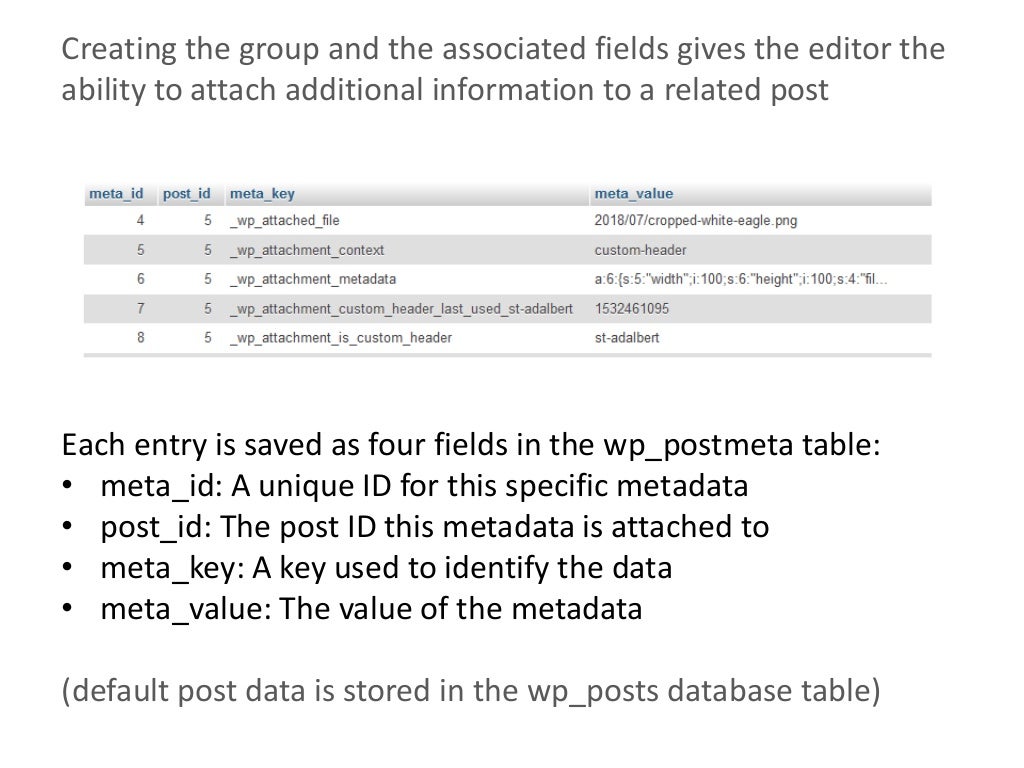Select the _wp_attachment_custom_header_last_used_st-adalbert key
Viewport: 1024px width, 768px height.
tap(401, 308)
